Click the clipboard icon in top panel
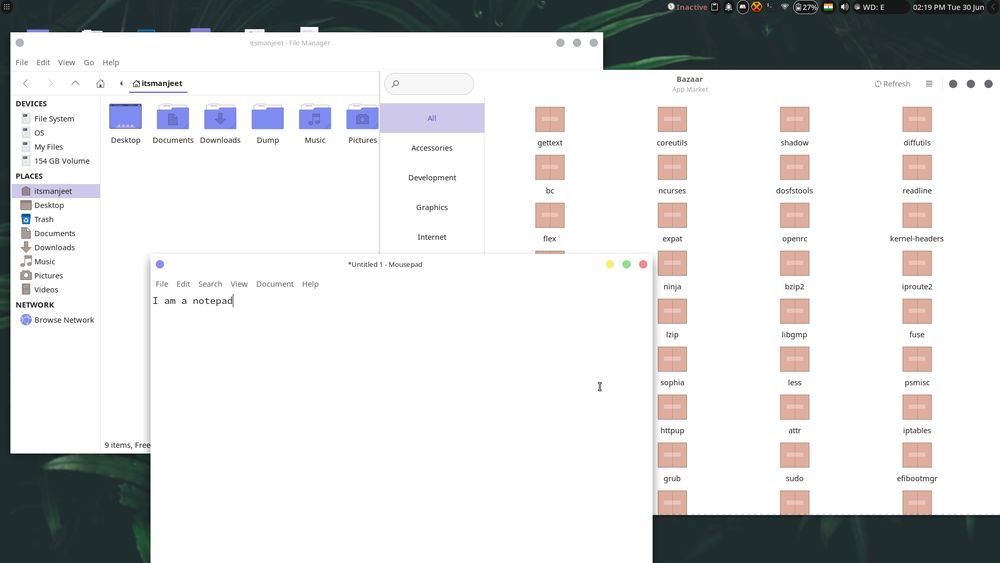This screenshot has width=1000, height=563. [715, 7]
